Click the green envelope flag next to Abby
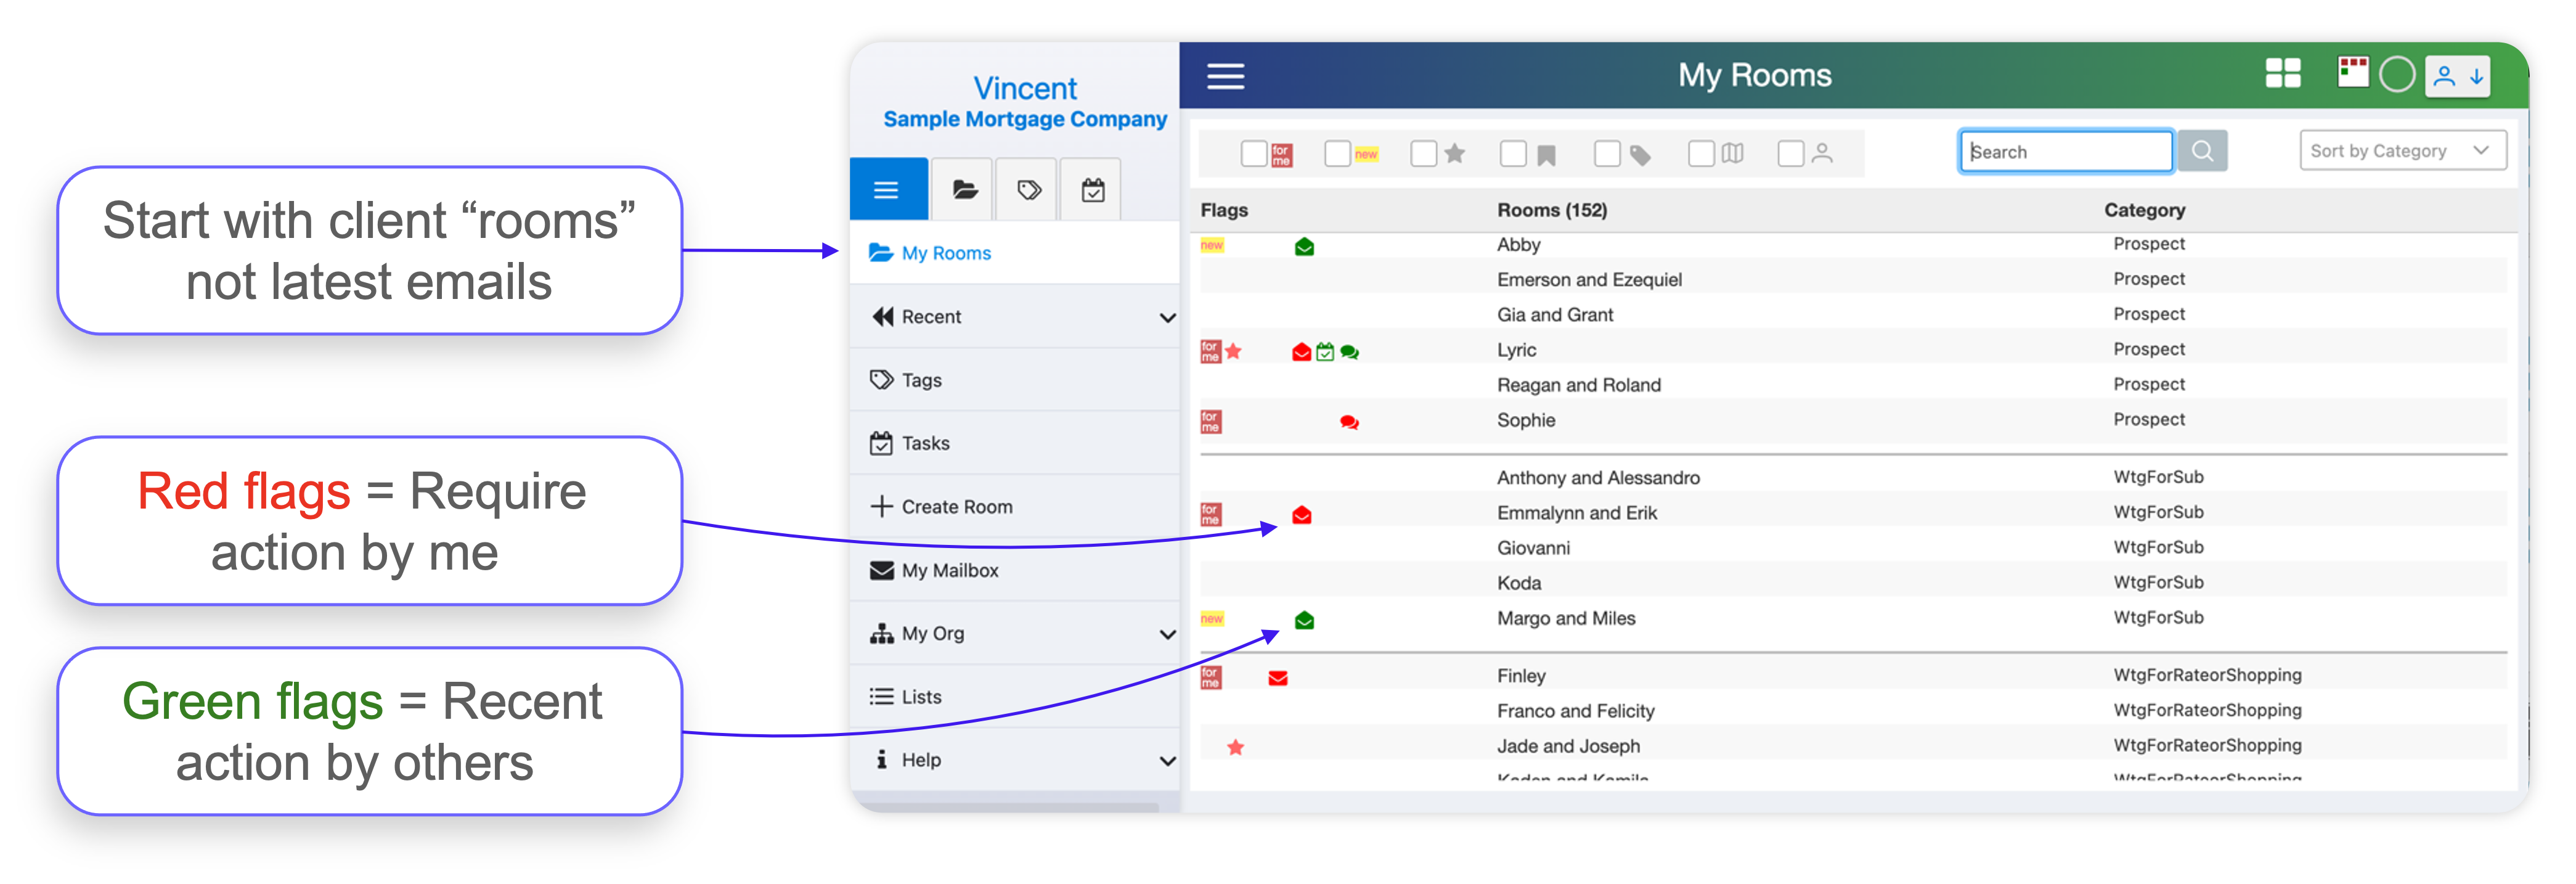 [x=1304, y=246]
